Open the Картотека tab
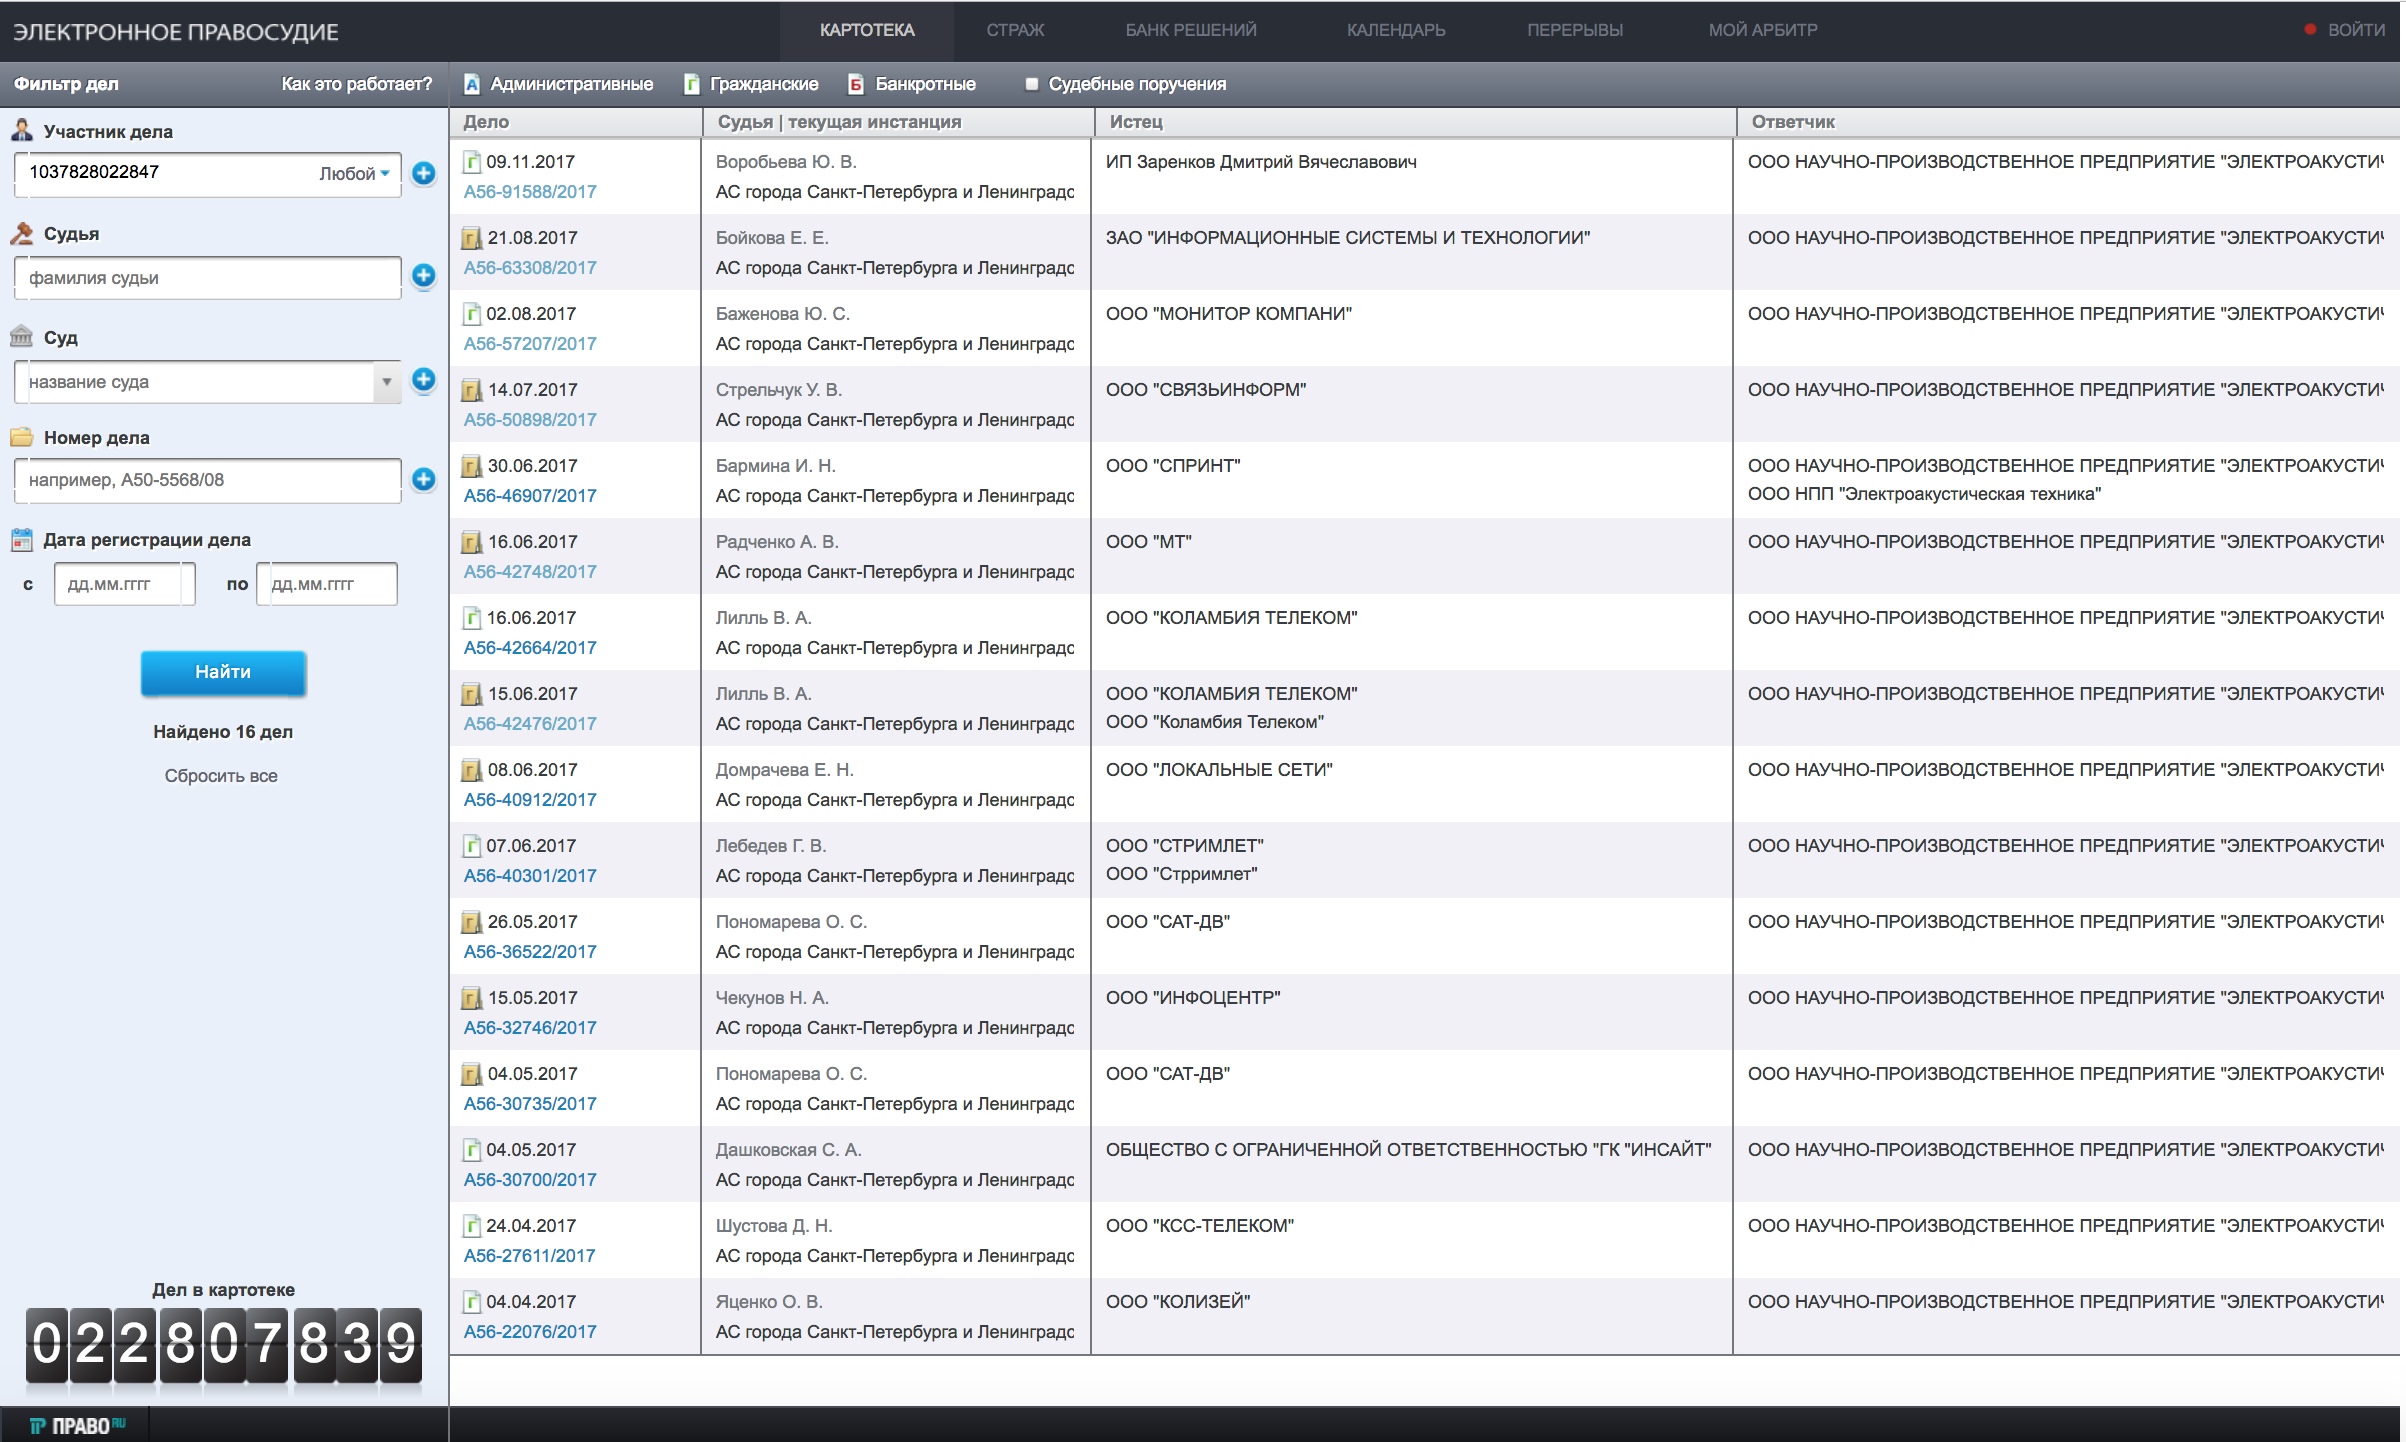This screenshot has height=1442, width=2406. (867, 30)
